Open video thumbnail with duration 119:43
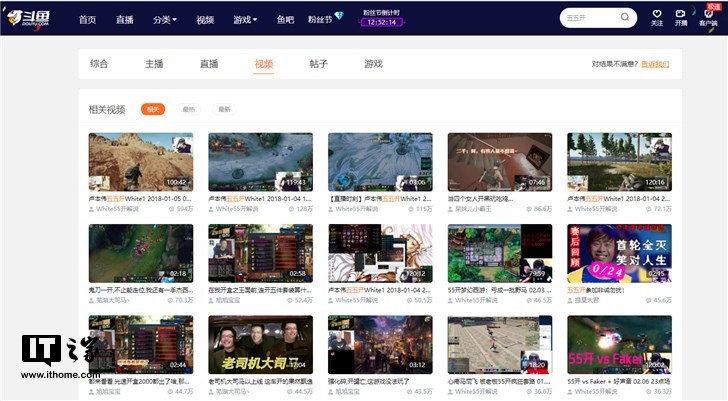The image size is (728, 401). click(x=260, y=162)
